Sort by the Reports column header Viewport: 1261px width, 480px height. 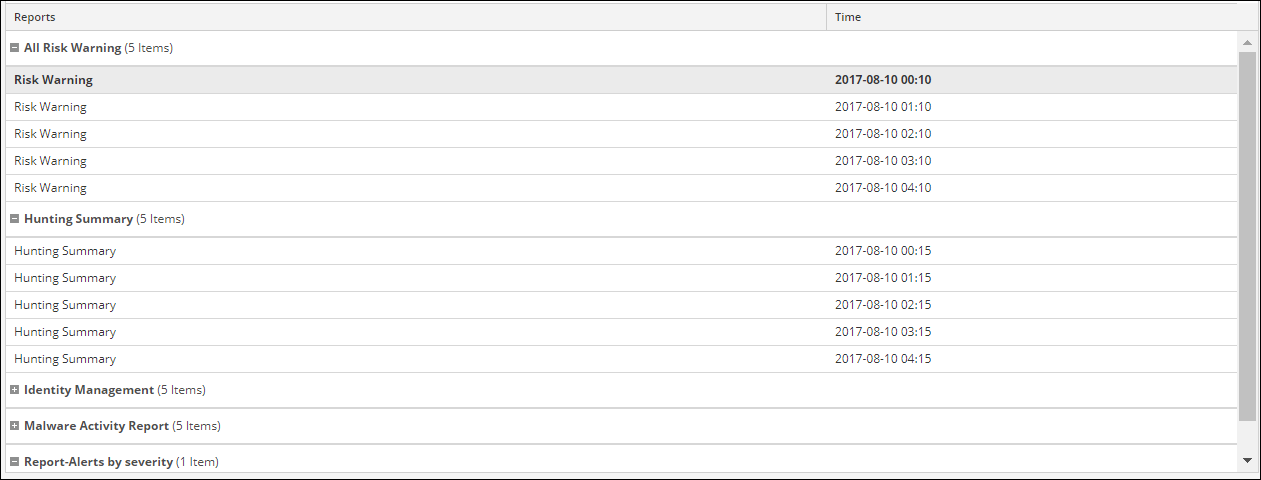(x=35, y=17)
